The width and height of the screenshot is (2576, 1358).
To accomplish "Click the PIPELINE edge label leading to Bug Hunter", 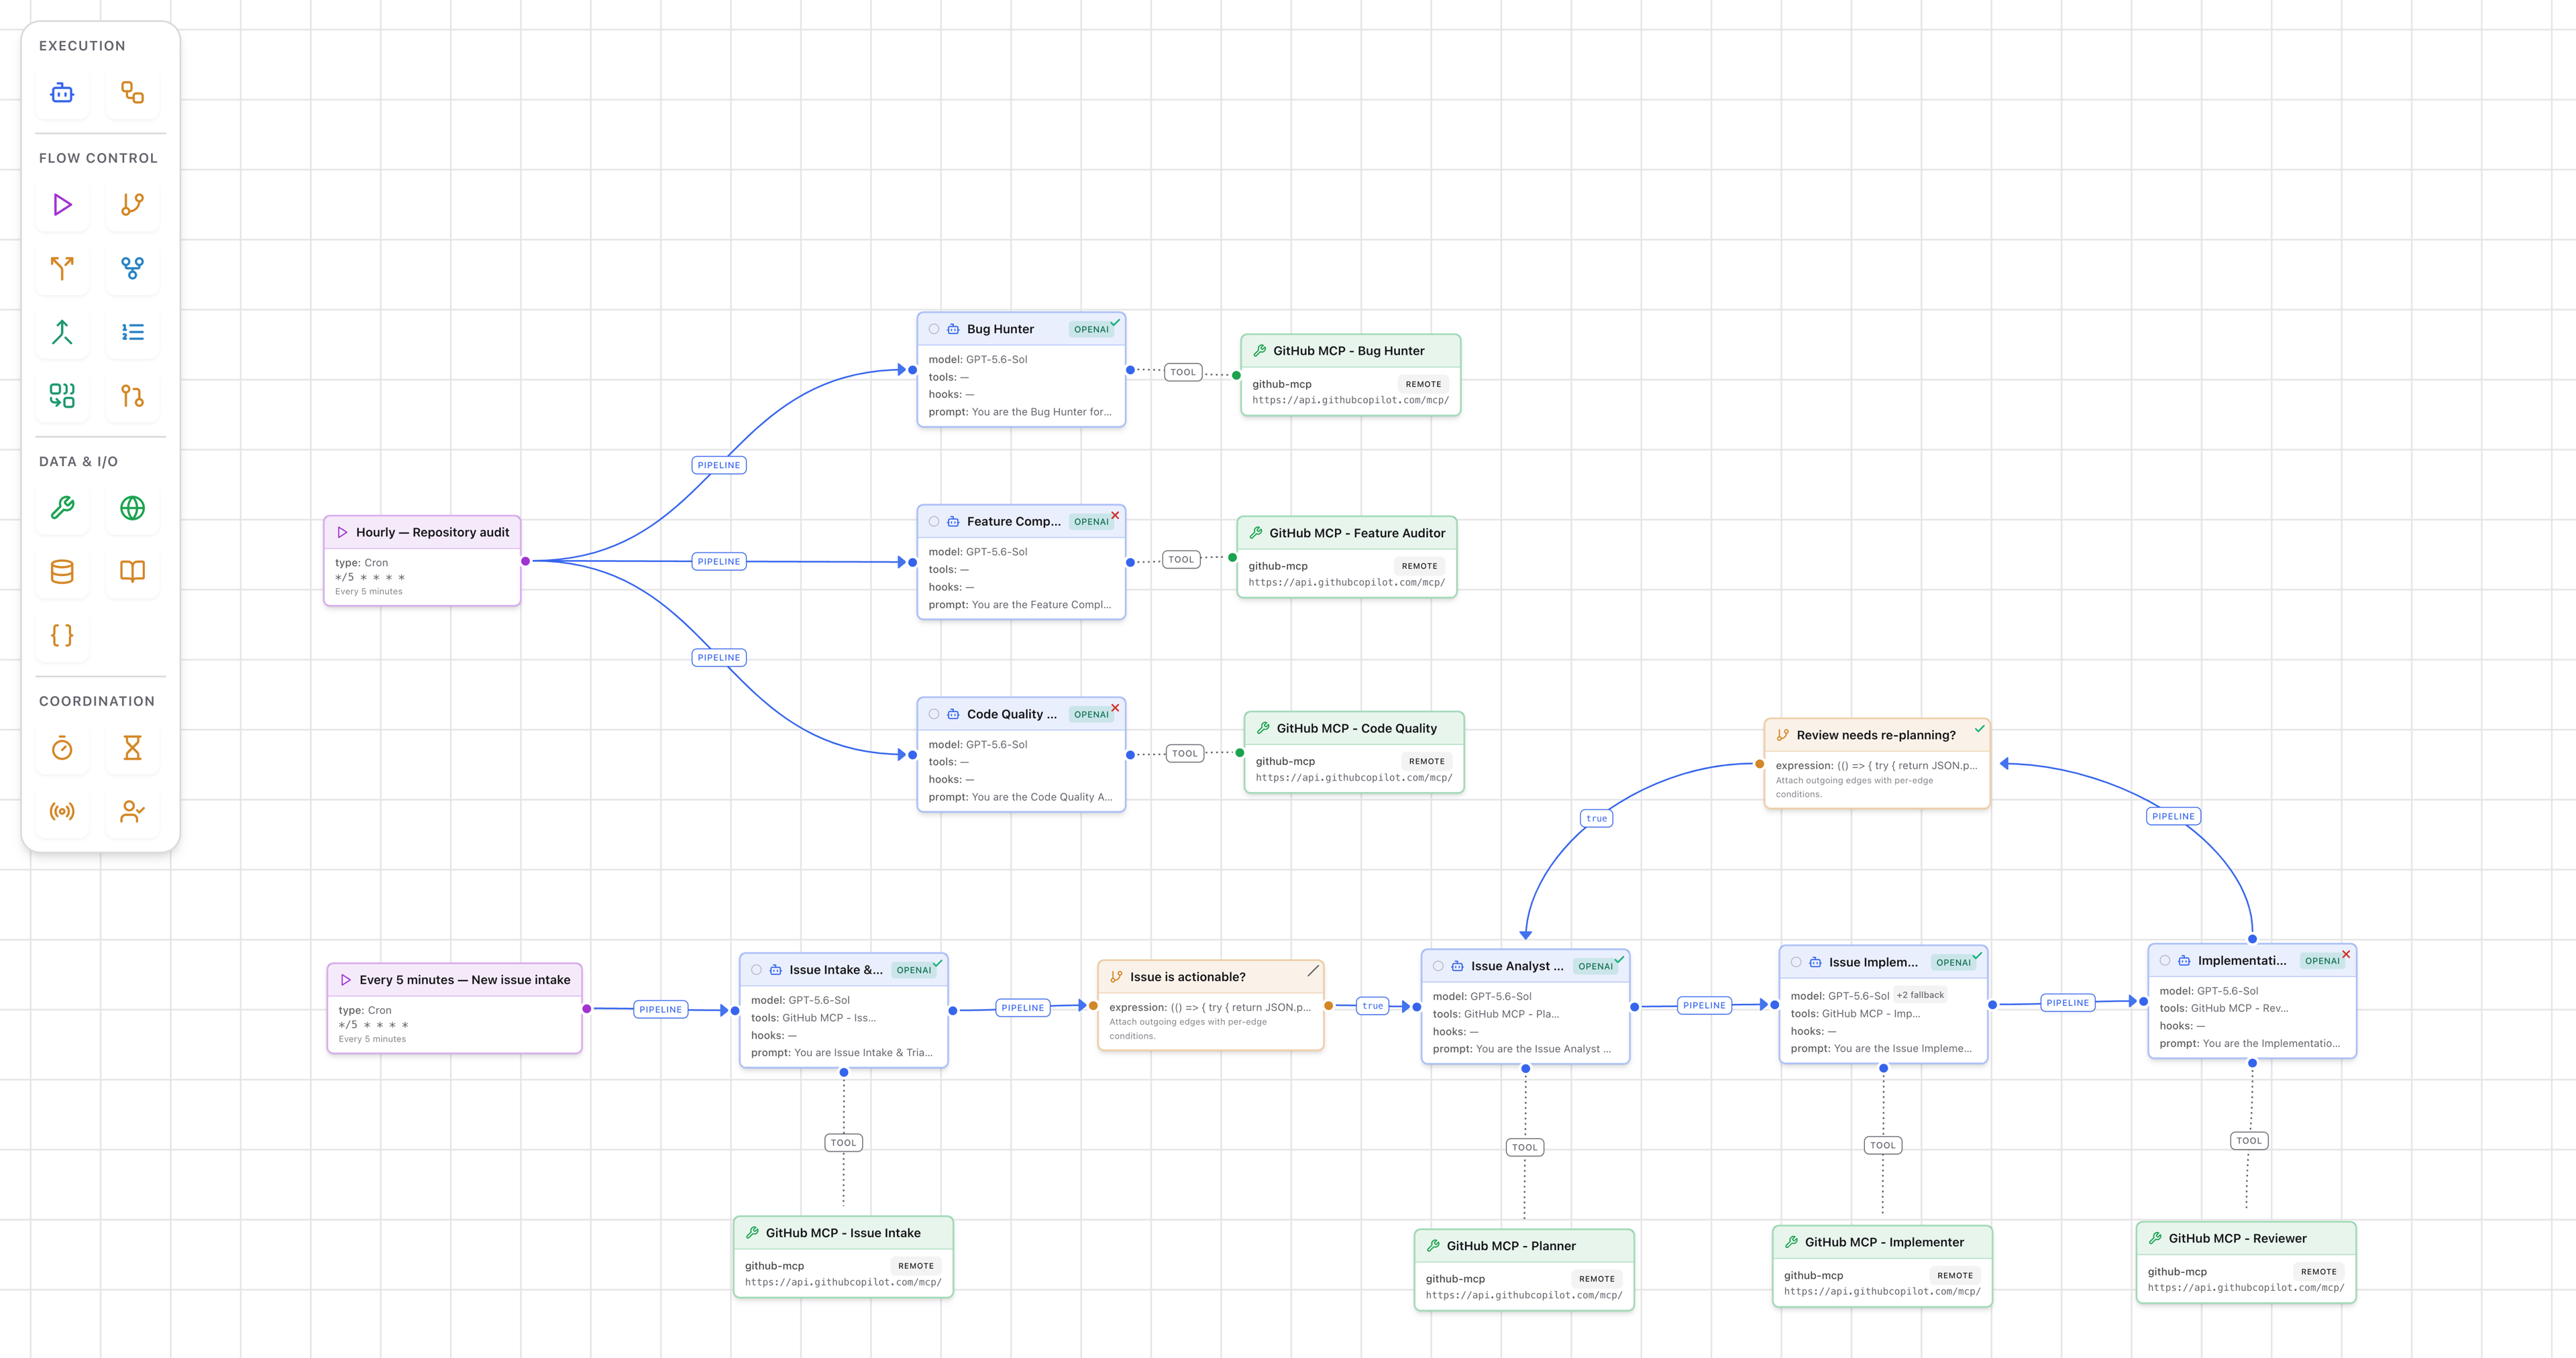I will coord(719,465).
